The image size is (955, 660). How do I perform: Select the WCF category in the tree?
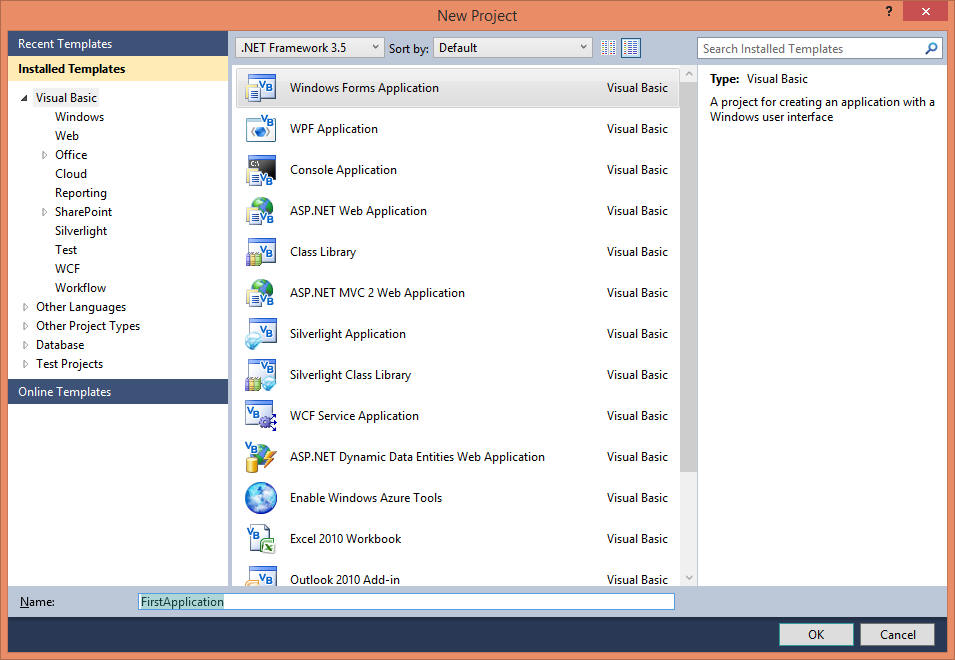67,269
